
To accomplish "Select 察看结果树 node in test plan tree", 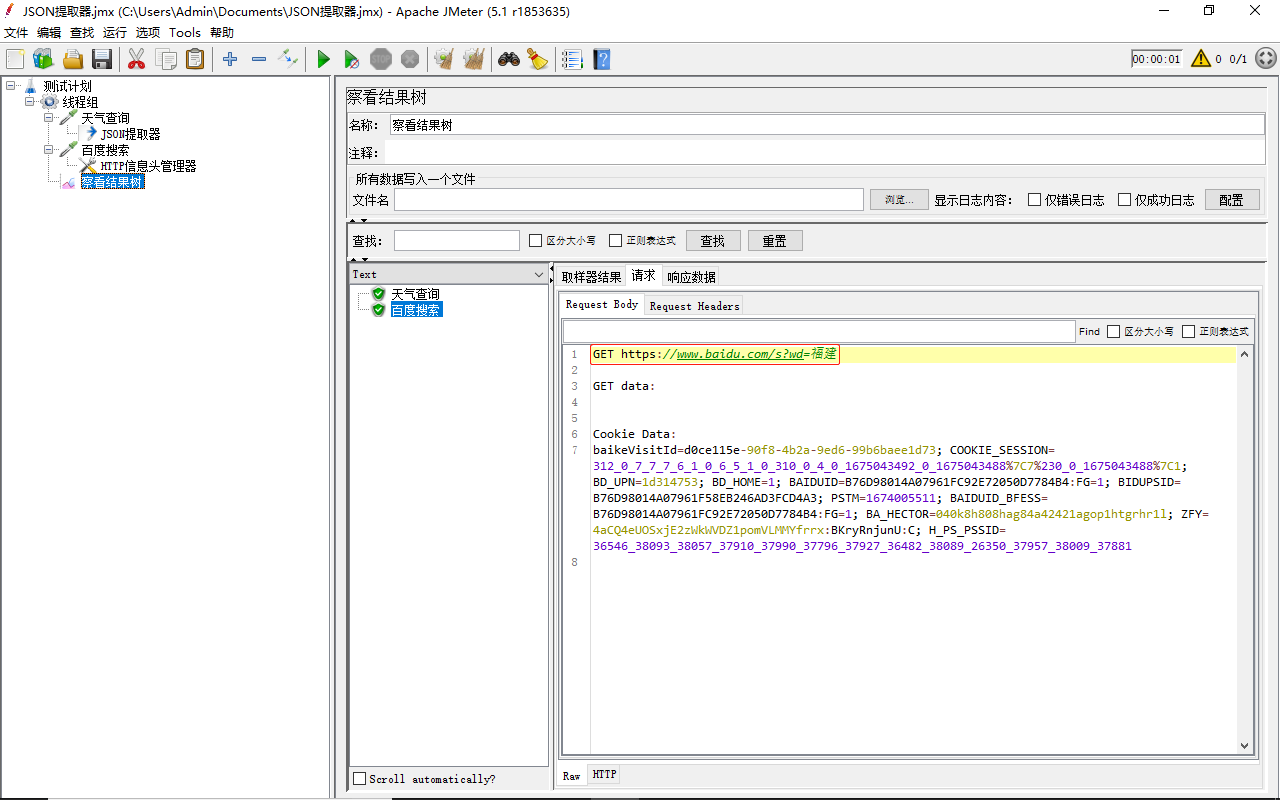I will coord(112,182).
